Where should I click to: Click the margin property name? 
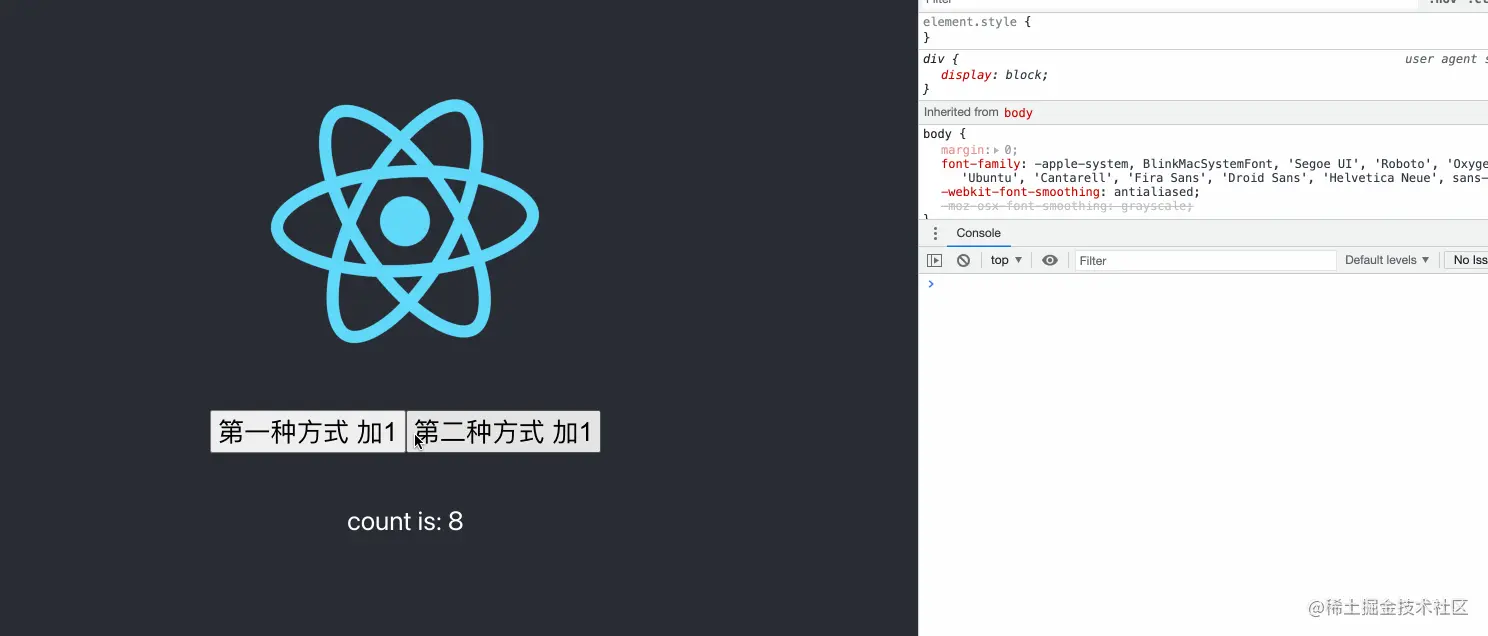(x=964, y=150)
